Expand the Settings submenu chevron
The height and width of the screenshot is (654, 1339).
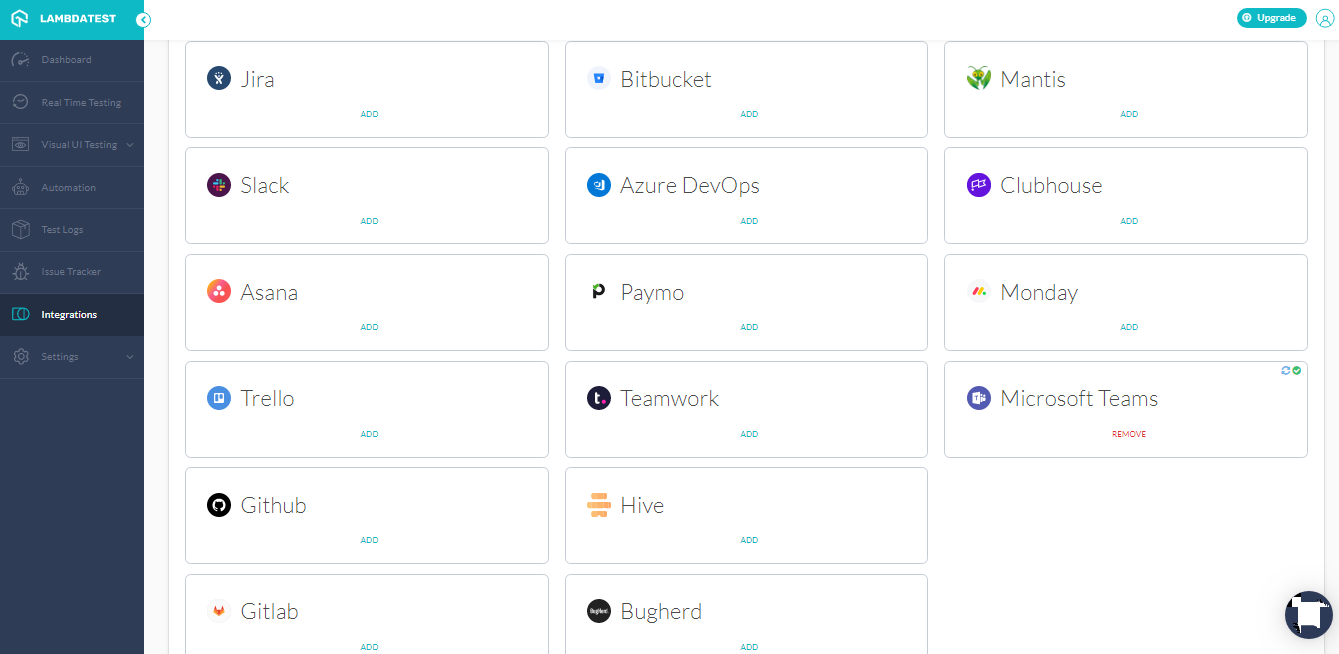click(130, 357)
